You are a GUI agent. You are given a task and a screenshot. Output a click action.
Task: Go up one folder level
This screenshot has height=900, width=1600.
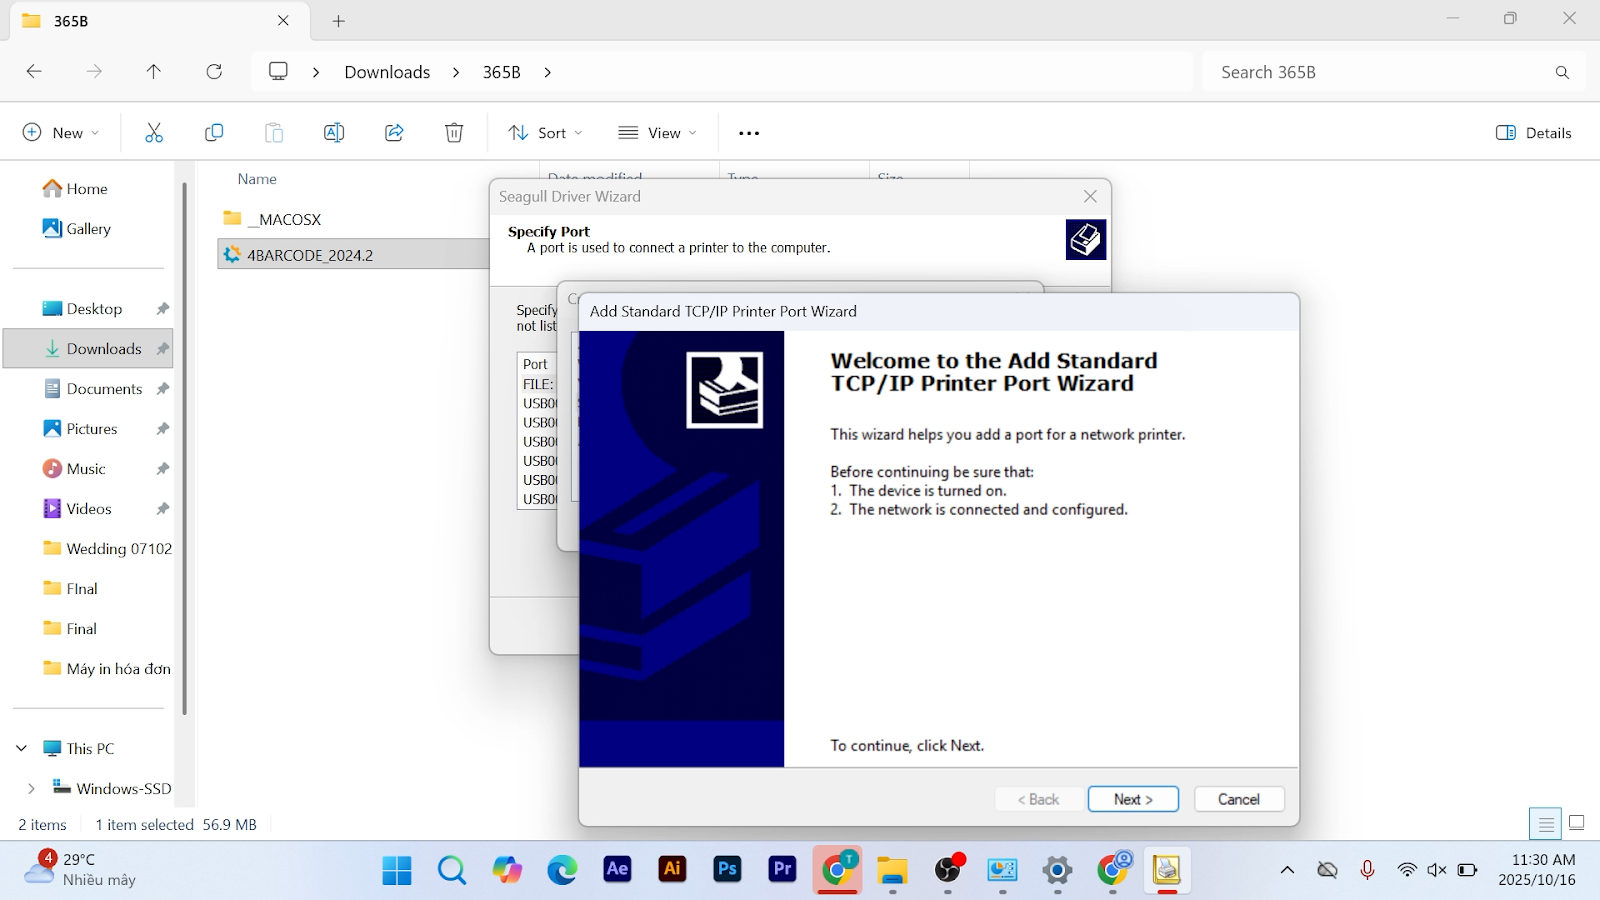(153, 72)
